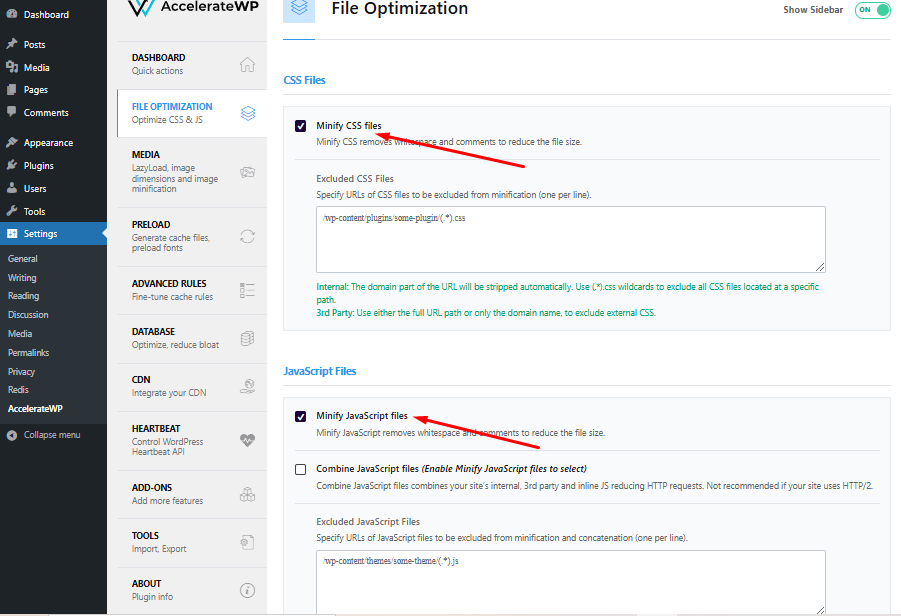Open the Media image icon in AccelerateWP nav
Image resolution: width=901 pixels, height=616 pixels.
pyautogui.click(x=248, y=172)
